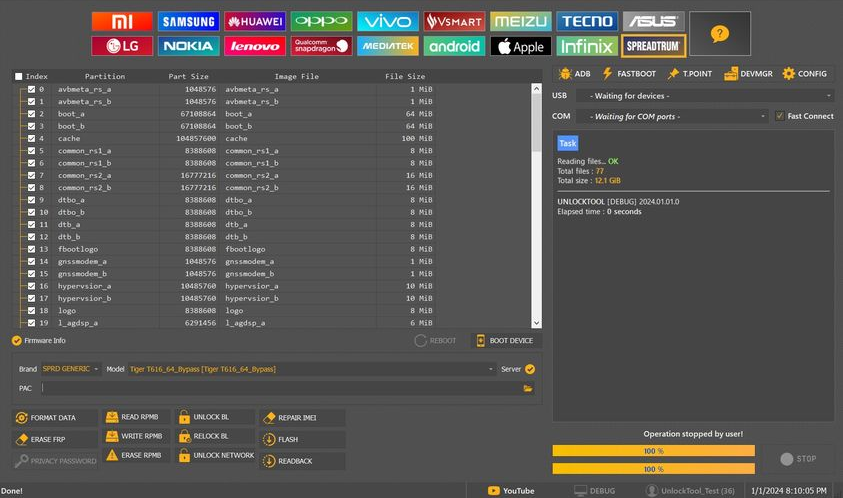Open the CONFIG settings tab

[x=805, y=74]
